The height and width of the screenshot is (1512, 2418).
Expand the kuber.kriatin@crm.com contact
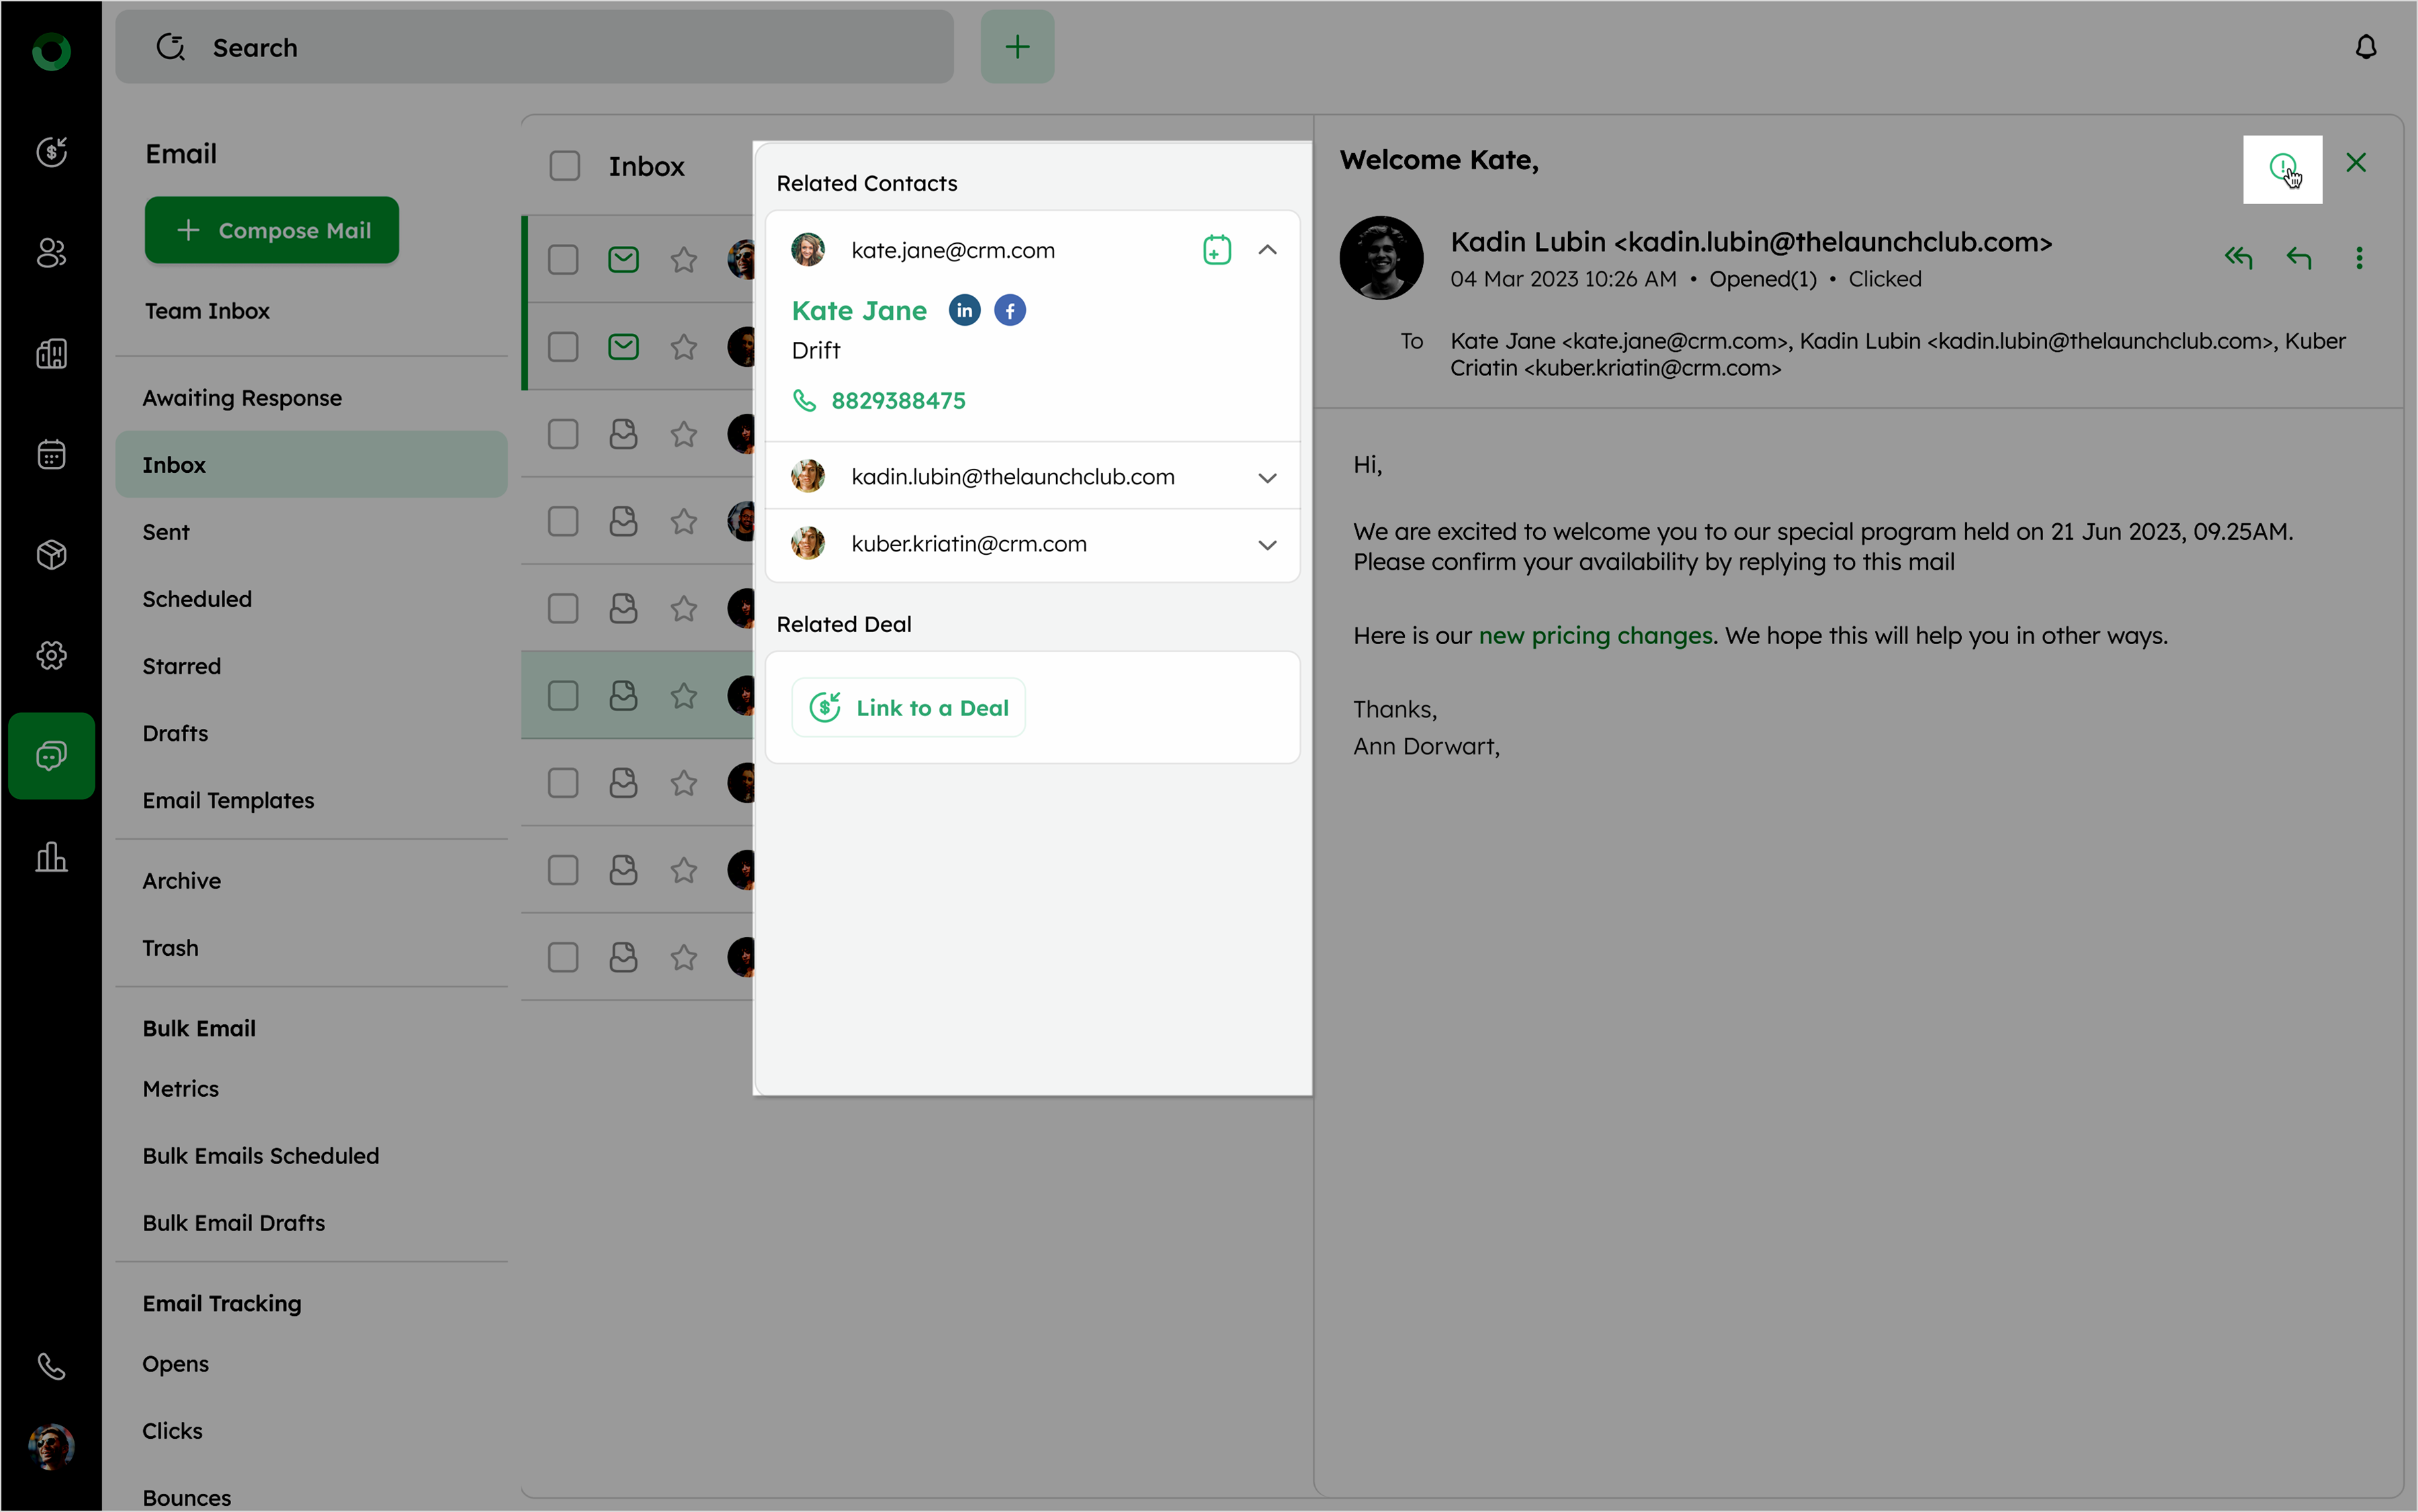click(x=1267, y=545)
